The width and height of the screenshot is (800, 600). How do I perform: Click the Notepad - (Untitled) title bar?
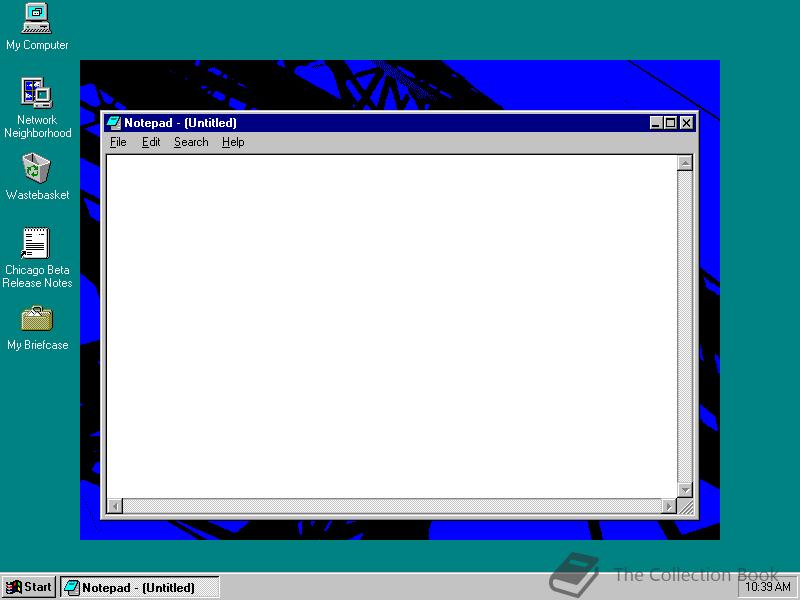click(400, 123)
